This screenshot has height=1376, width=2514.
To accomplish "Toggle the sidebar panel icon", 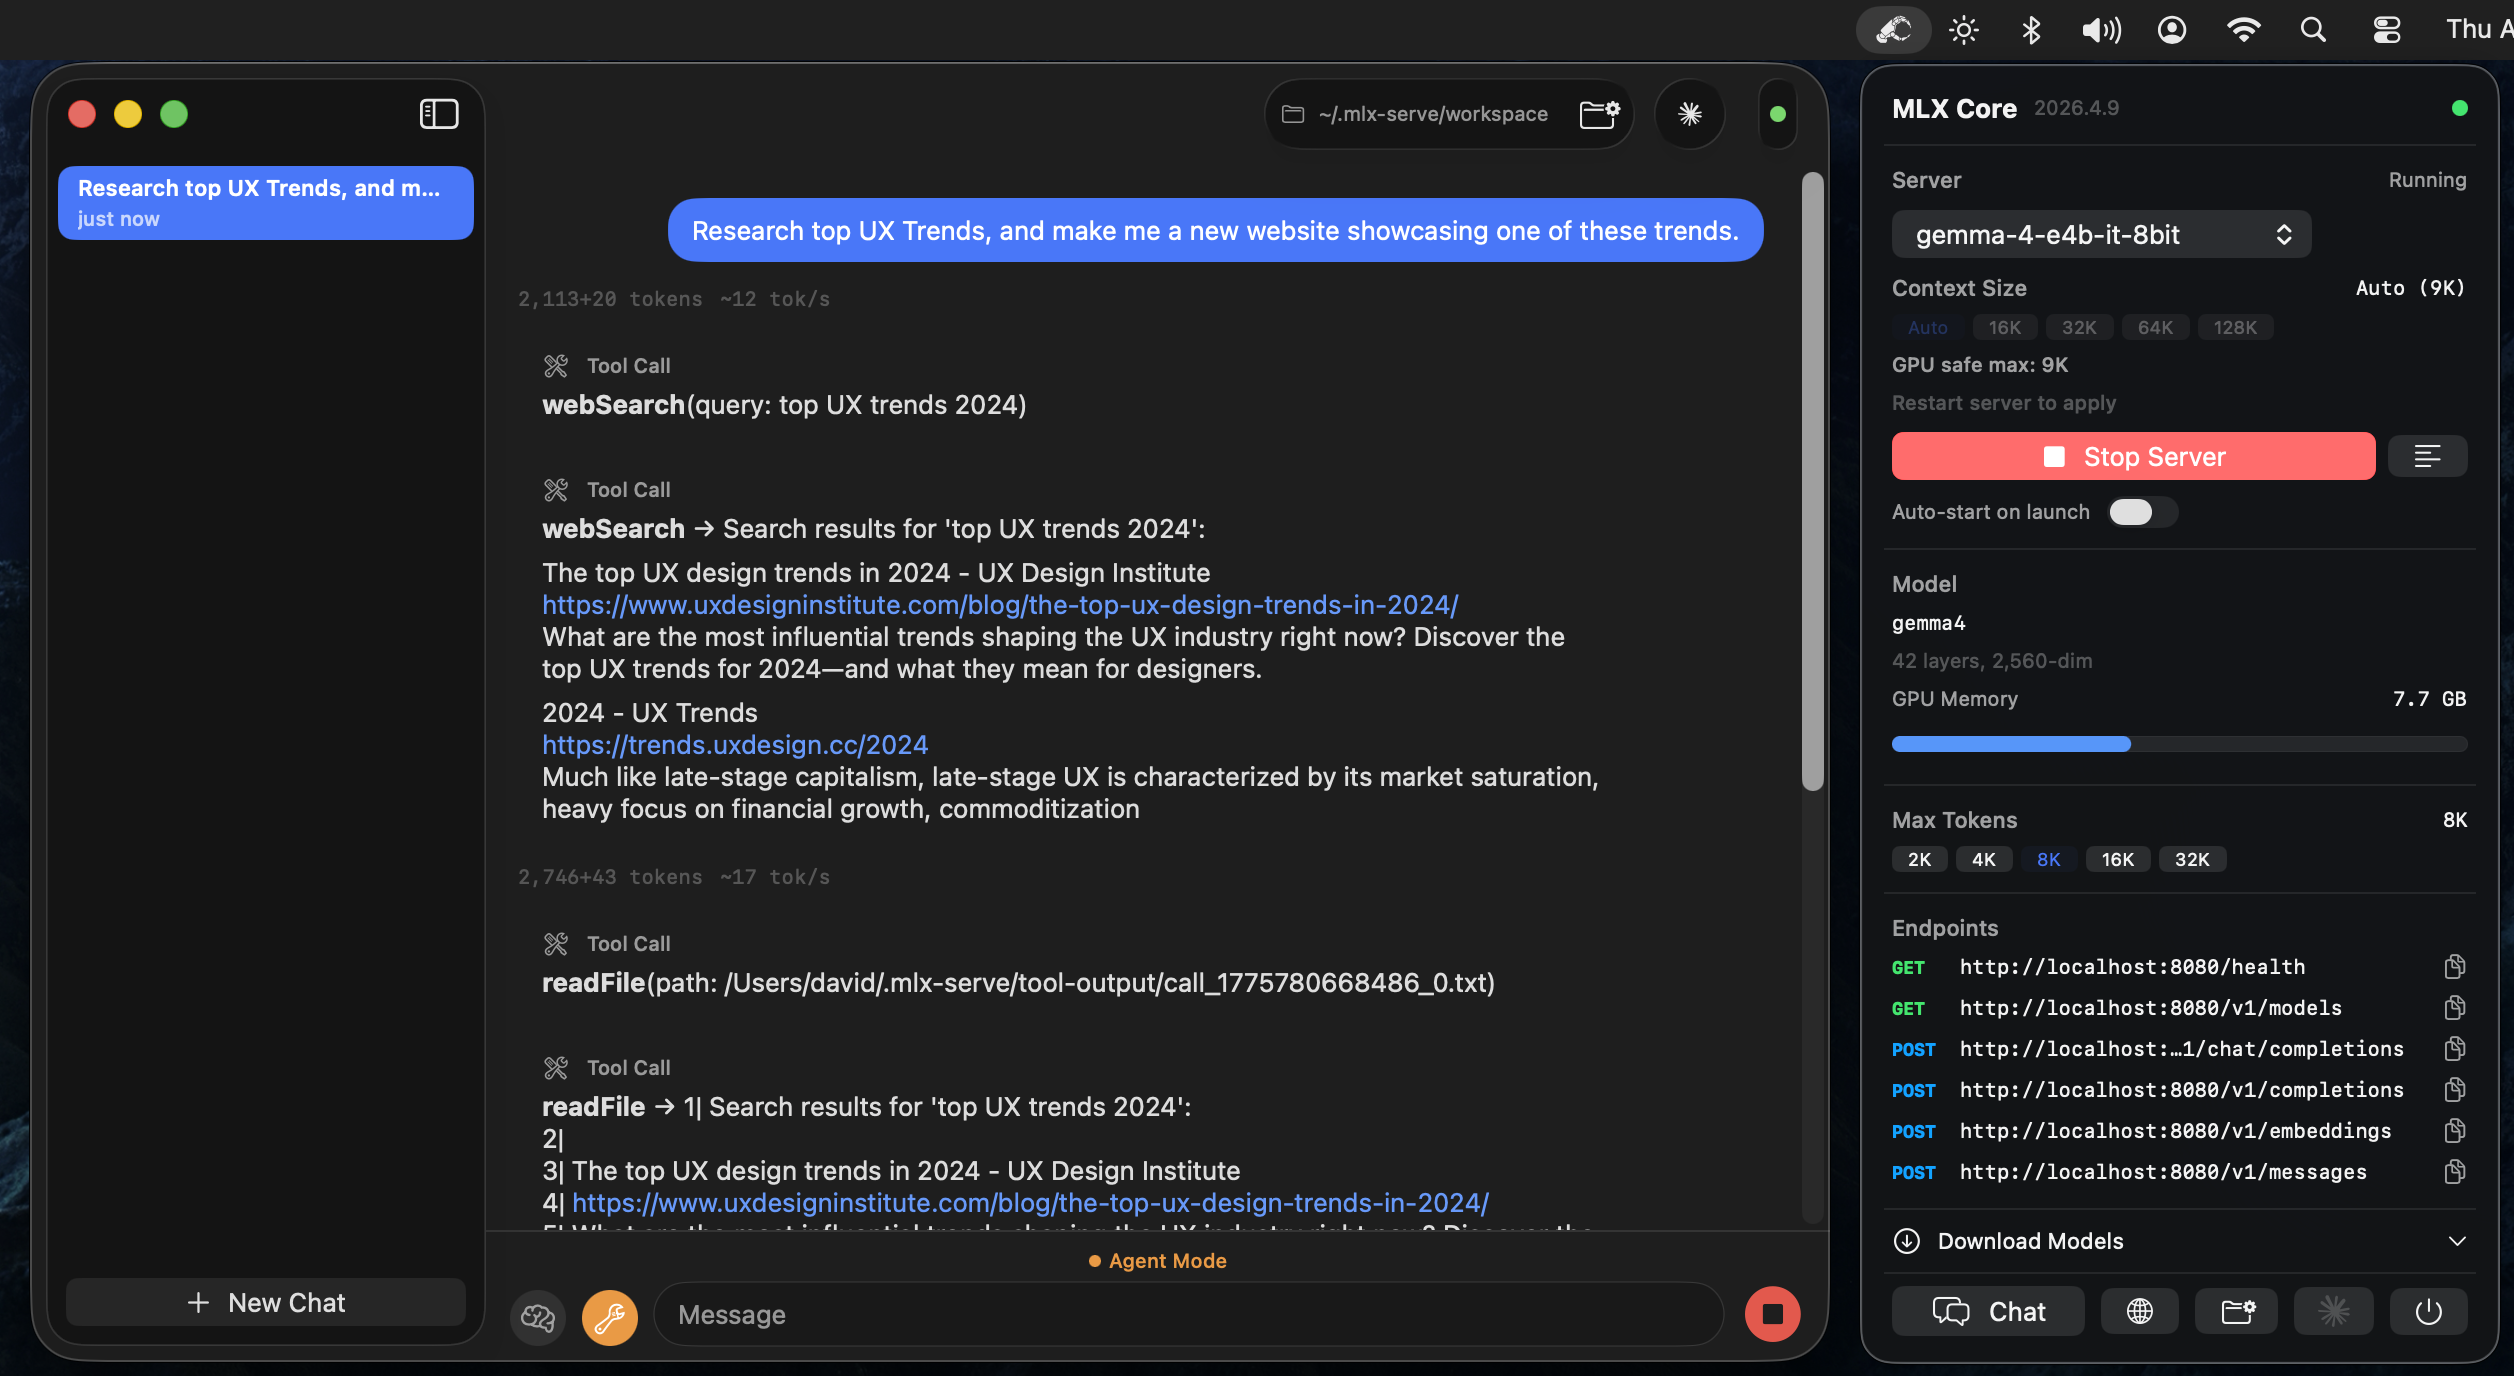I will pos(438,114).
